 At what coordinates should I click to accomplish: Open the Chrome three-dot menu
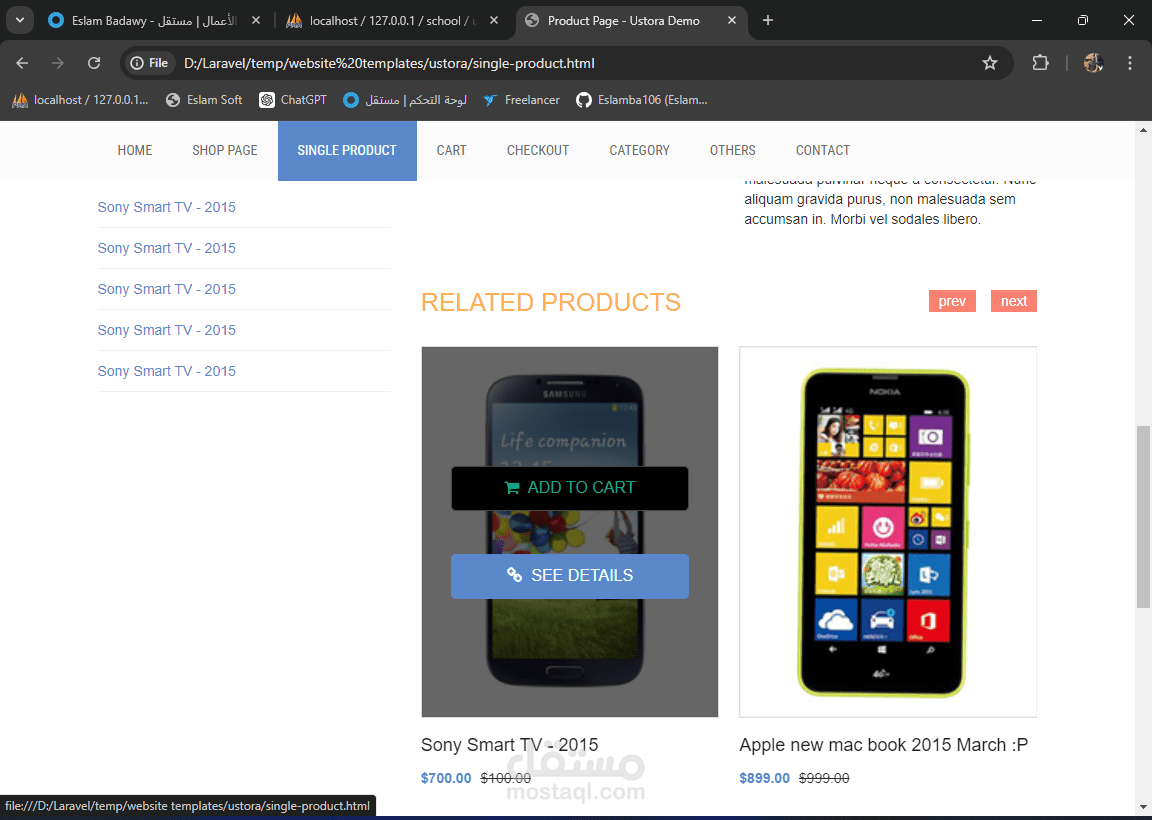click(x=1130, y=63)
